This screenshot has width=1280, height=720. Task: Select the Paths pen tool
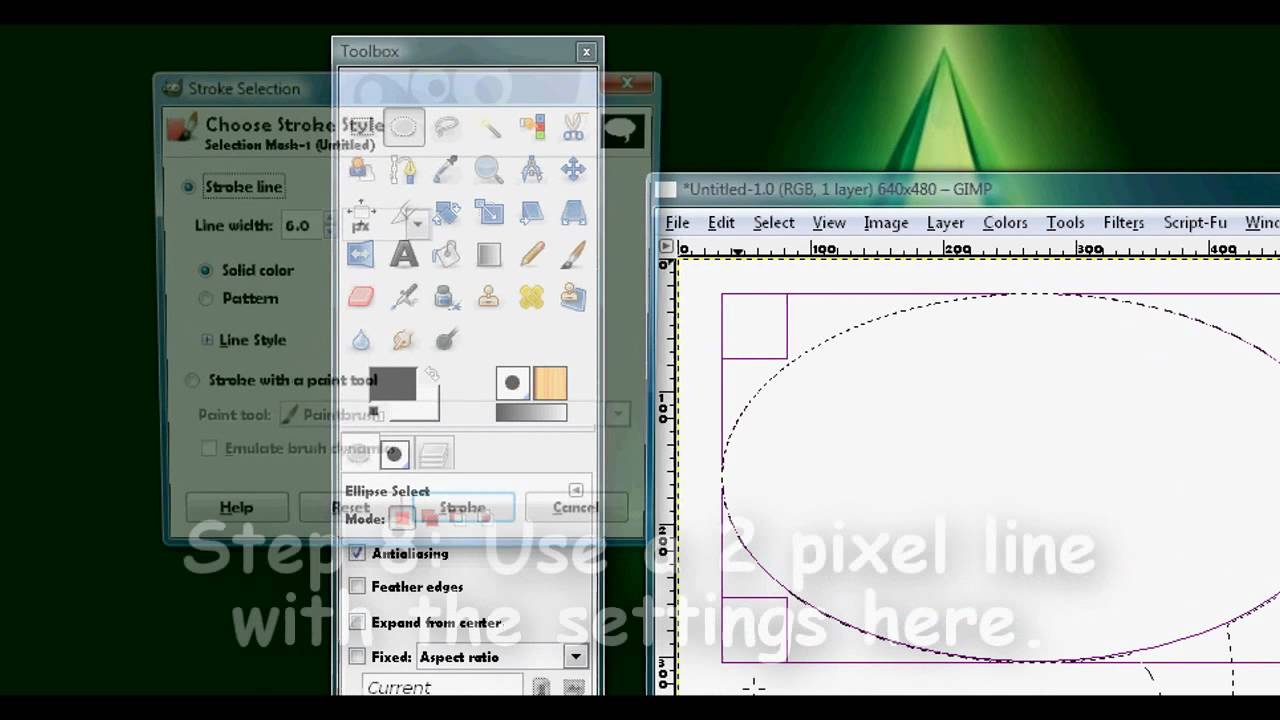click(404, 170)
